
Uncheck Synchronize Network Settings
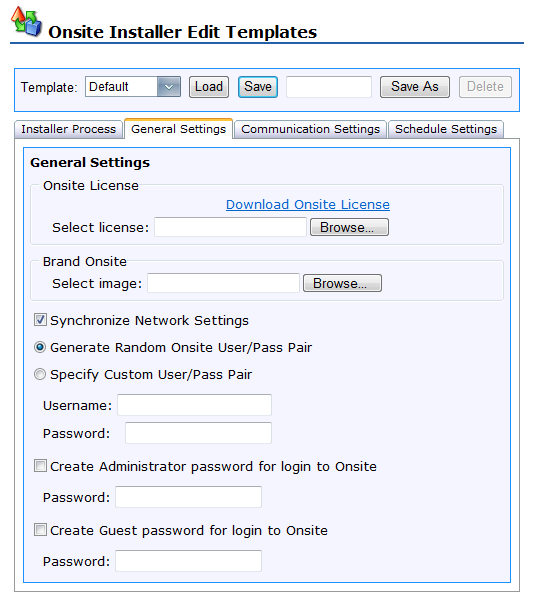(40, 320)
